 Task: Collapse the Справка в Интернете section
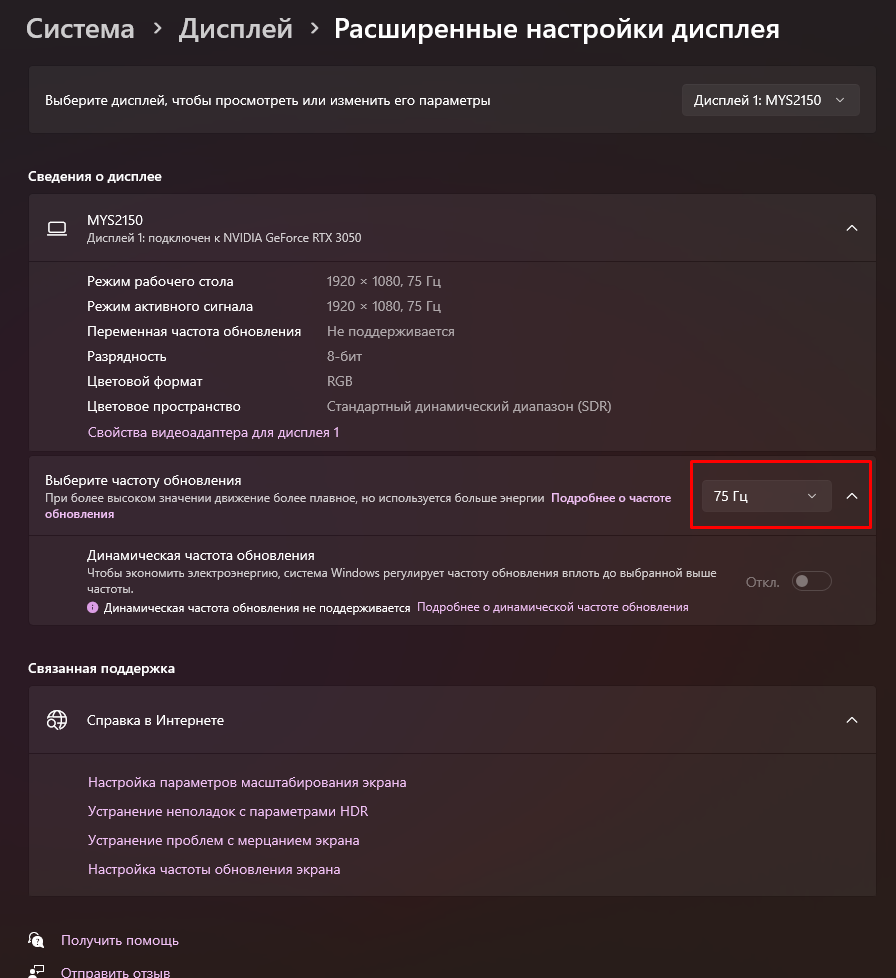click(852, 720)
